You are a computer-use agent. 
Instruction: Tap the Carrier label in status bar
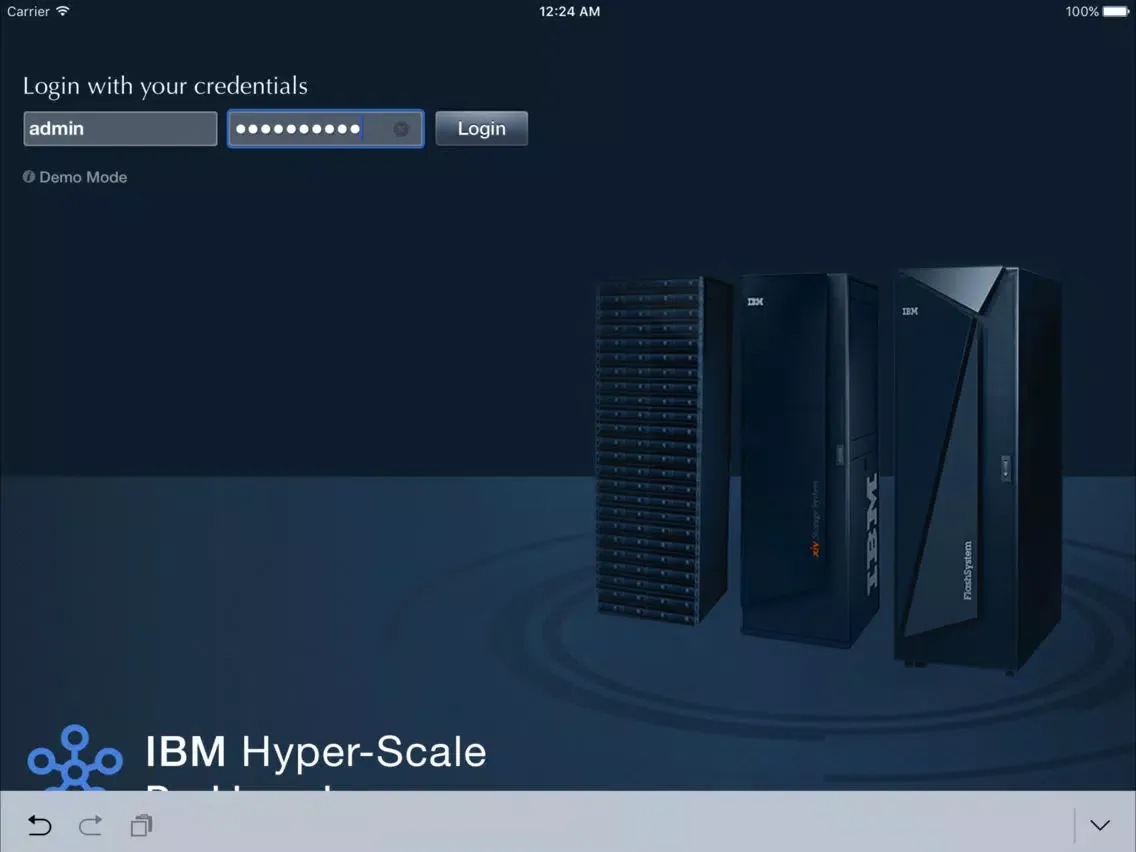pyautogui.click(x=28, y=11)
